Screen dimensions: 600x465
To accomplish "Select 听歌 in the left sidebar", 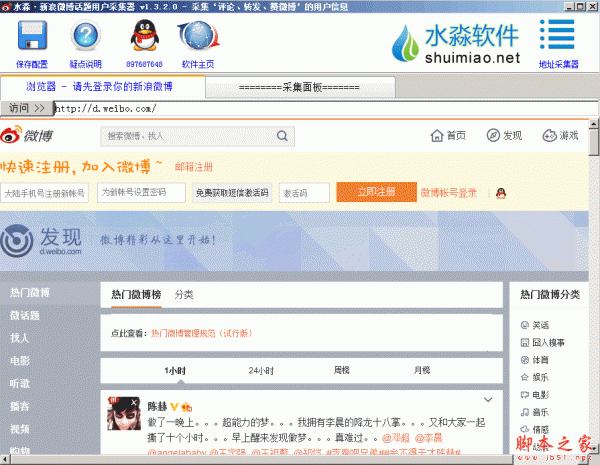I will coord(20,383).
